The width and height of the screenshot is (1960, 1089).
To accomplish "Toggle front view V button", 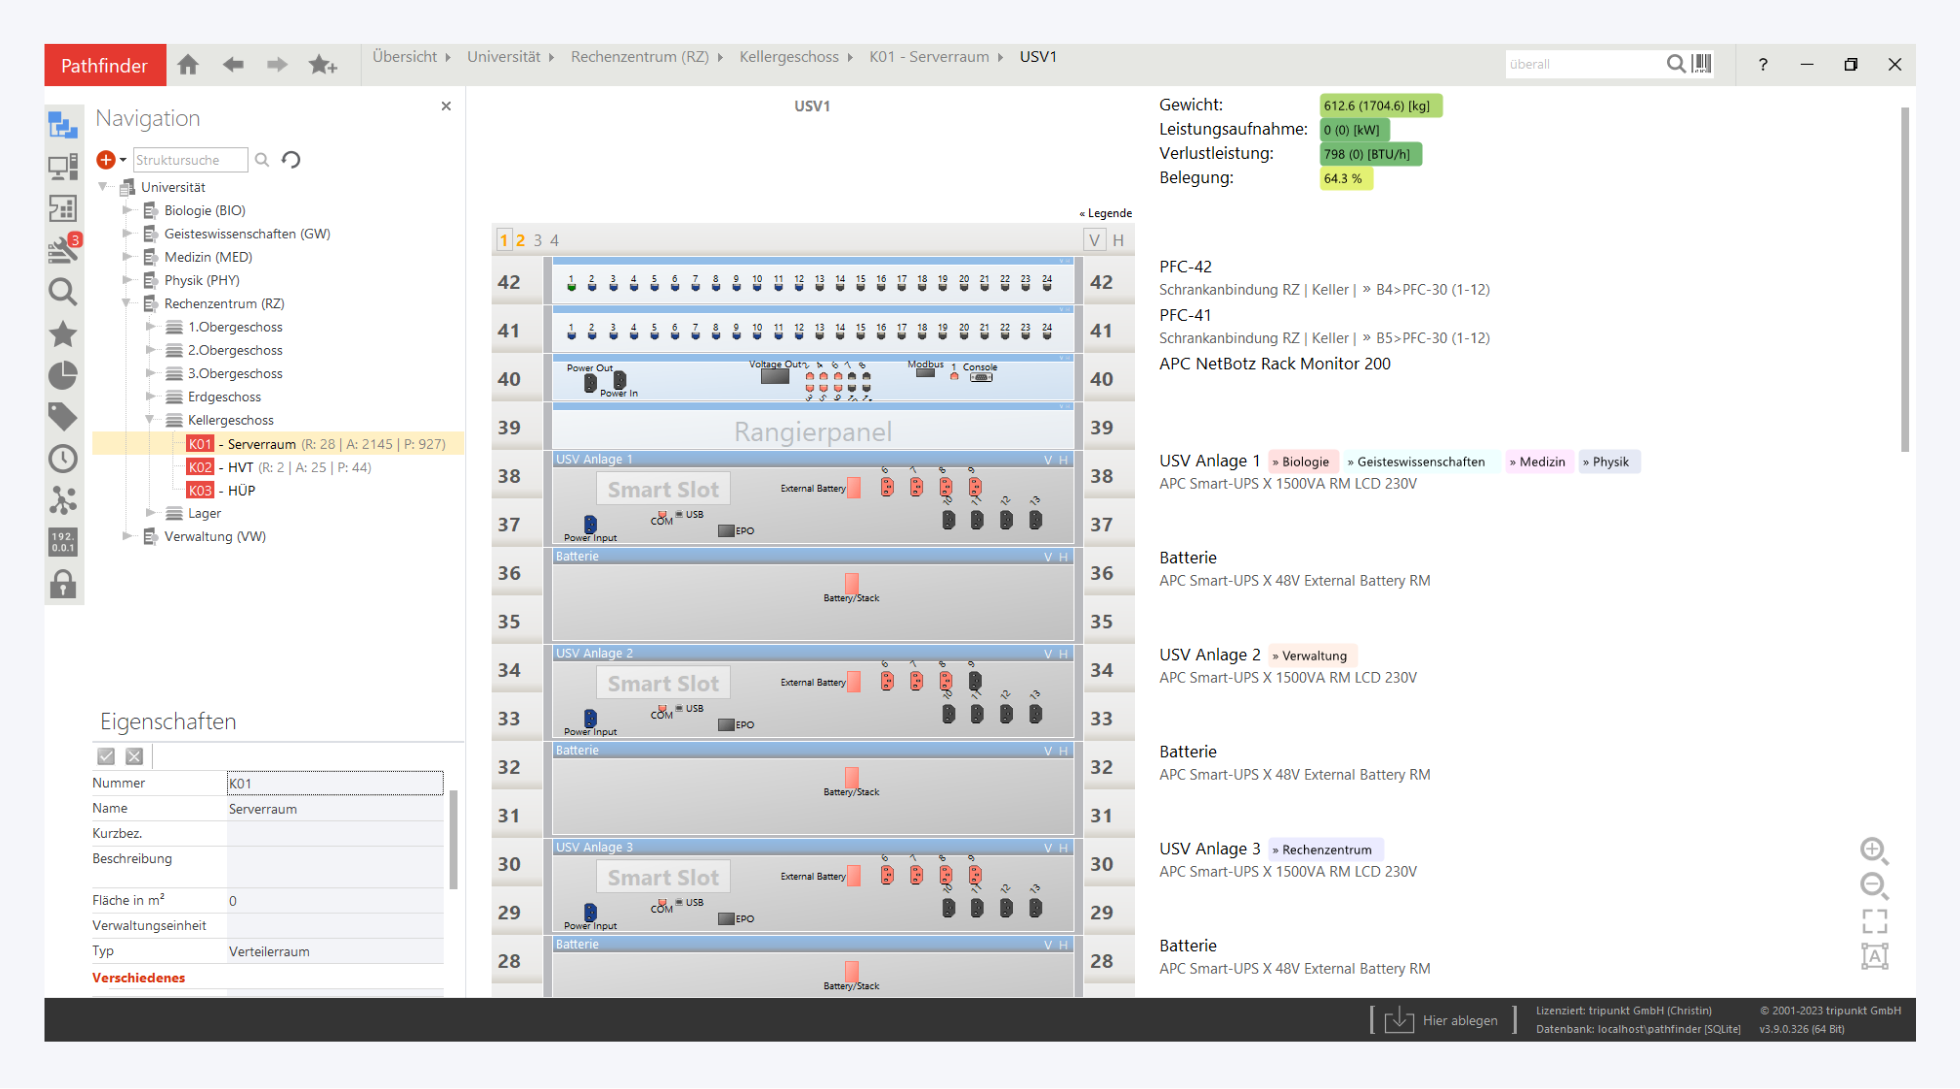I will coord(1094,240).
